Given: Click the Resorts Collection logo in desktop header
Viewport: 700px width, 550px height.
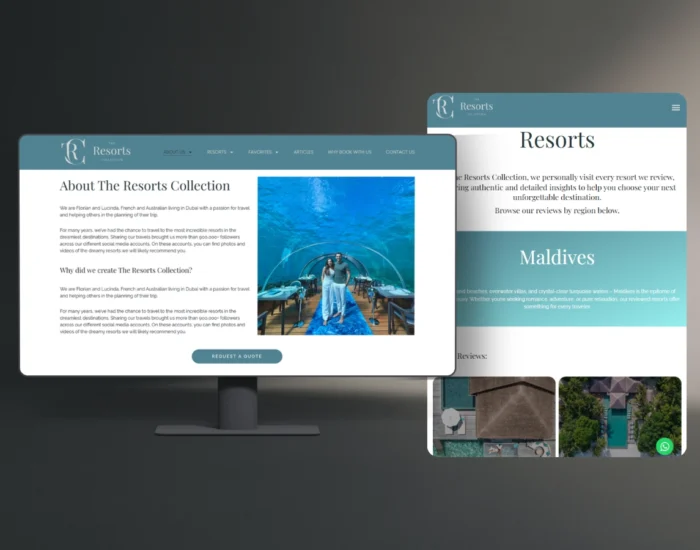Looking at the screenshot, I should click(x=96, y=152).
